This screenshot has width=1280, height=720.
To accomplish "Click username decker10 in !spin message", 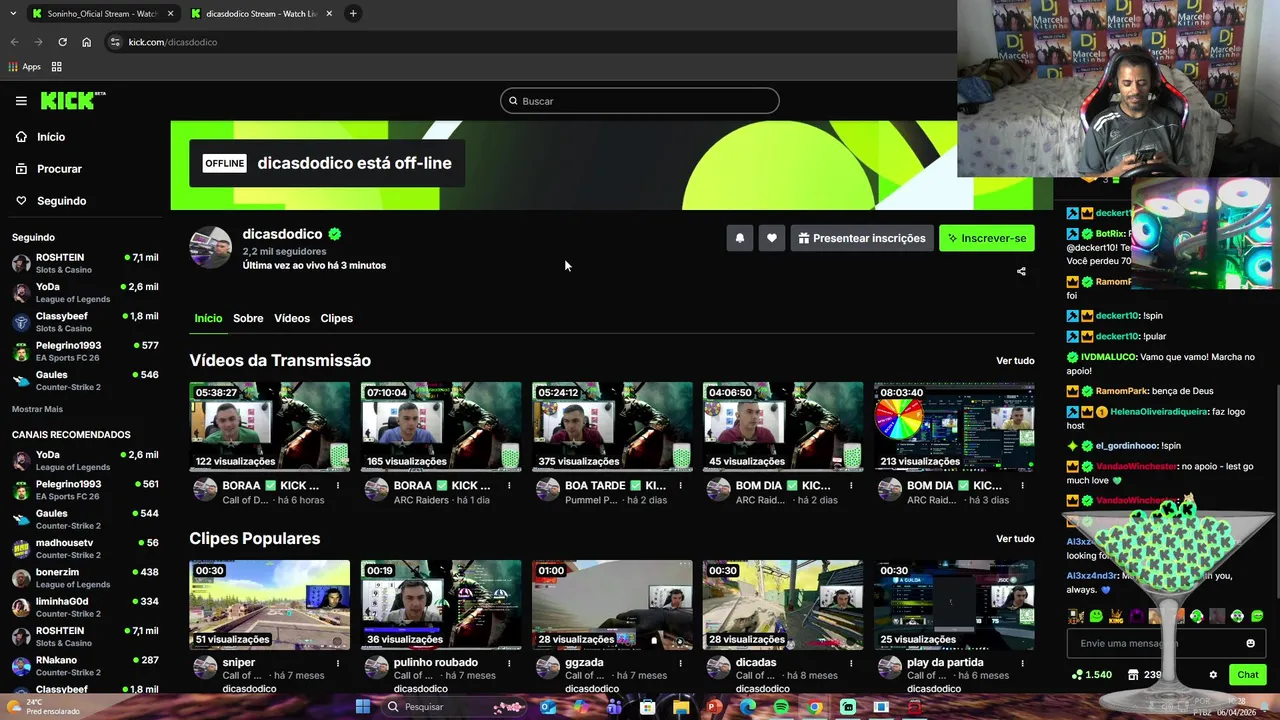I will coord(1117,316).
